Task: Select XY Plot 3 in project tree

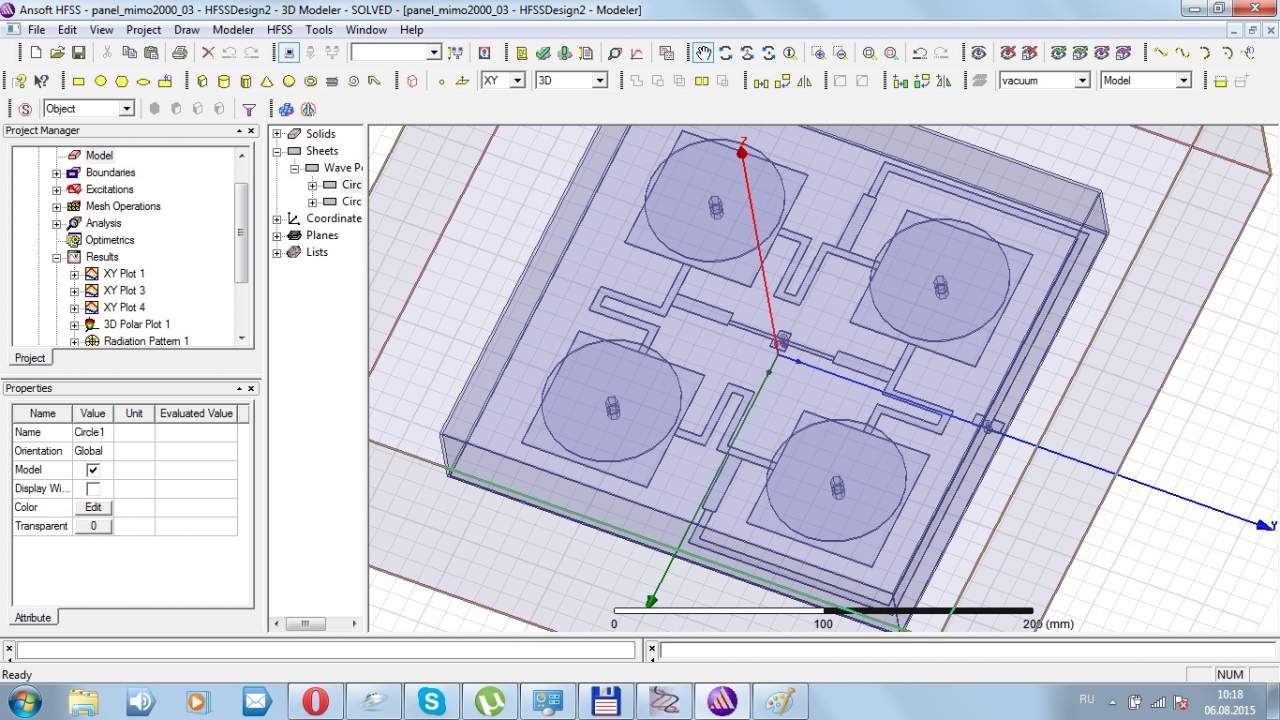Action: pyautogui.click(x=124, y=290)
